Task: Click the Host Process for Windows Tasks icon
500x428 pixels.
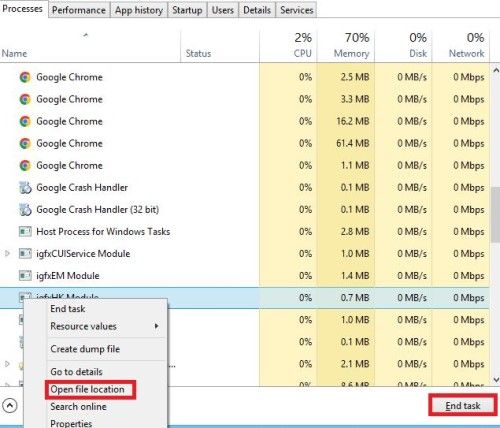Action: tap(25, 231)
